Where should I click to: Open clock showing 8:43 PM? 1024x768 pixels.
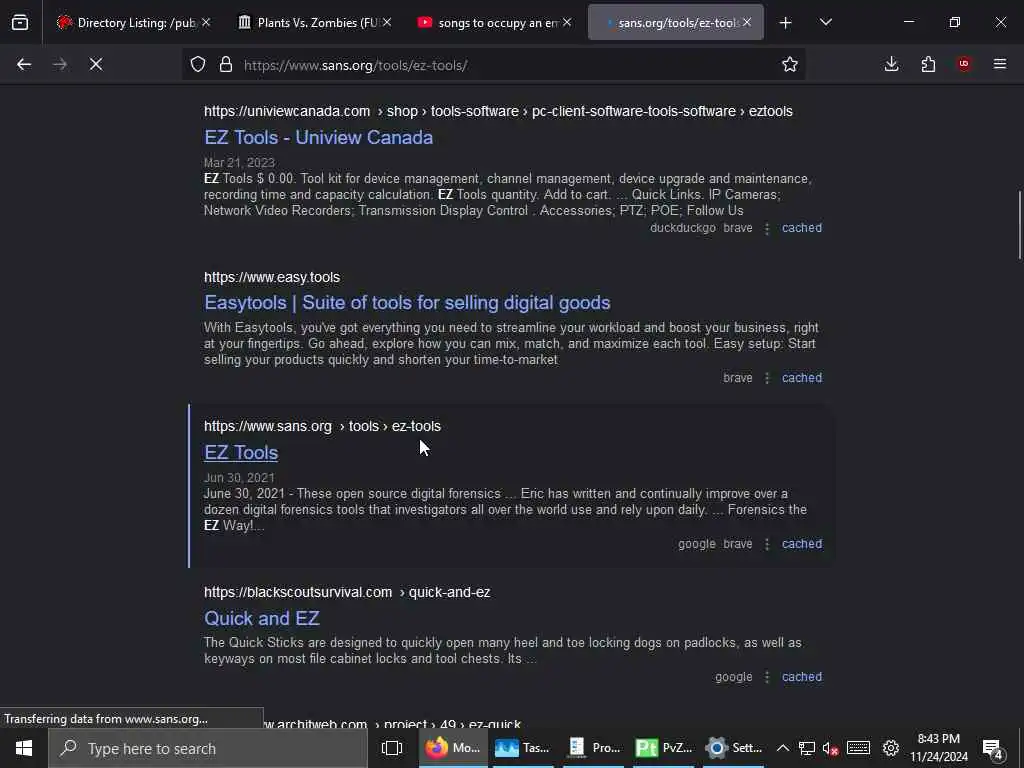coord(939,748)
